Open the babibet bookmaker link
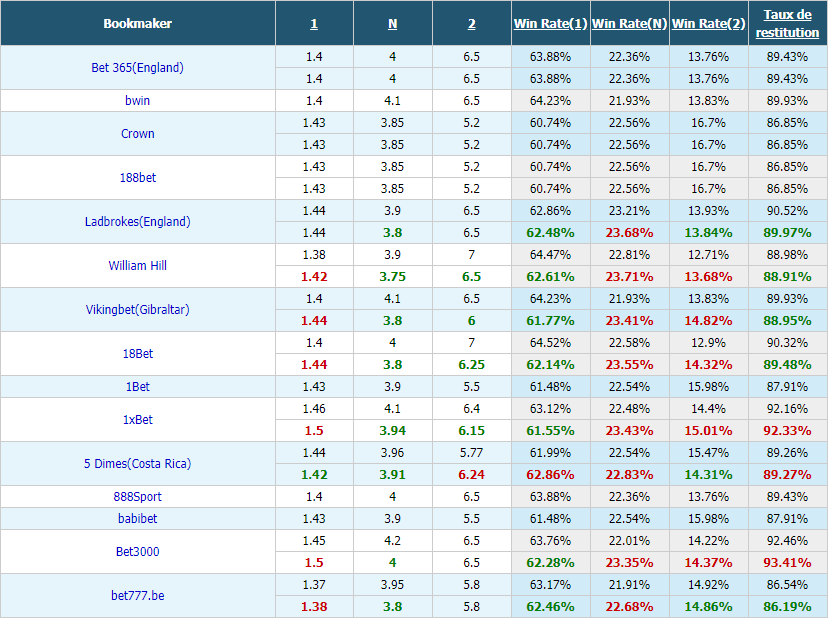This screenshot has width=828, height=618. 137,519
